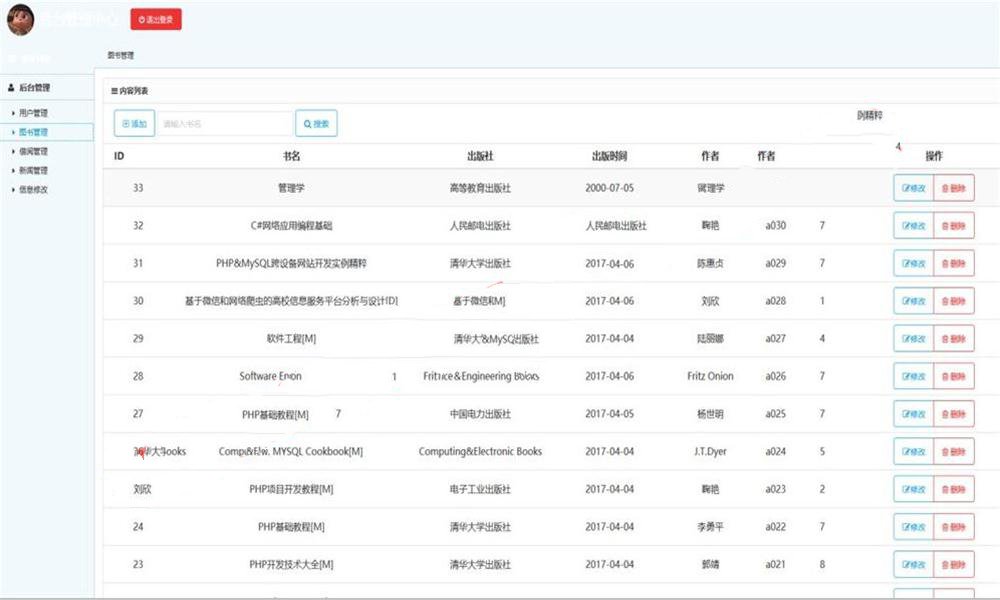Open 新闻管理 in the sidebar
The width and height of the screenshot is (1000, 600).
pos(33,170)
